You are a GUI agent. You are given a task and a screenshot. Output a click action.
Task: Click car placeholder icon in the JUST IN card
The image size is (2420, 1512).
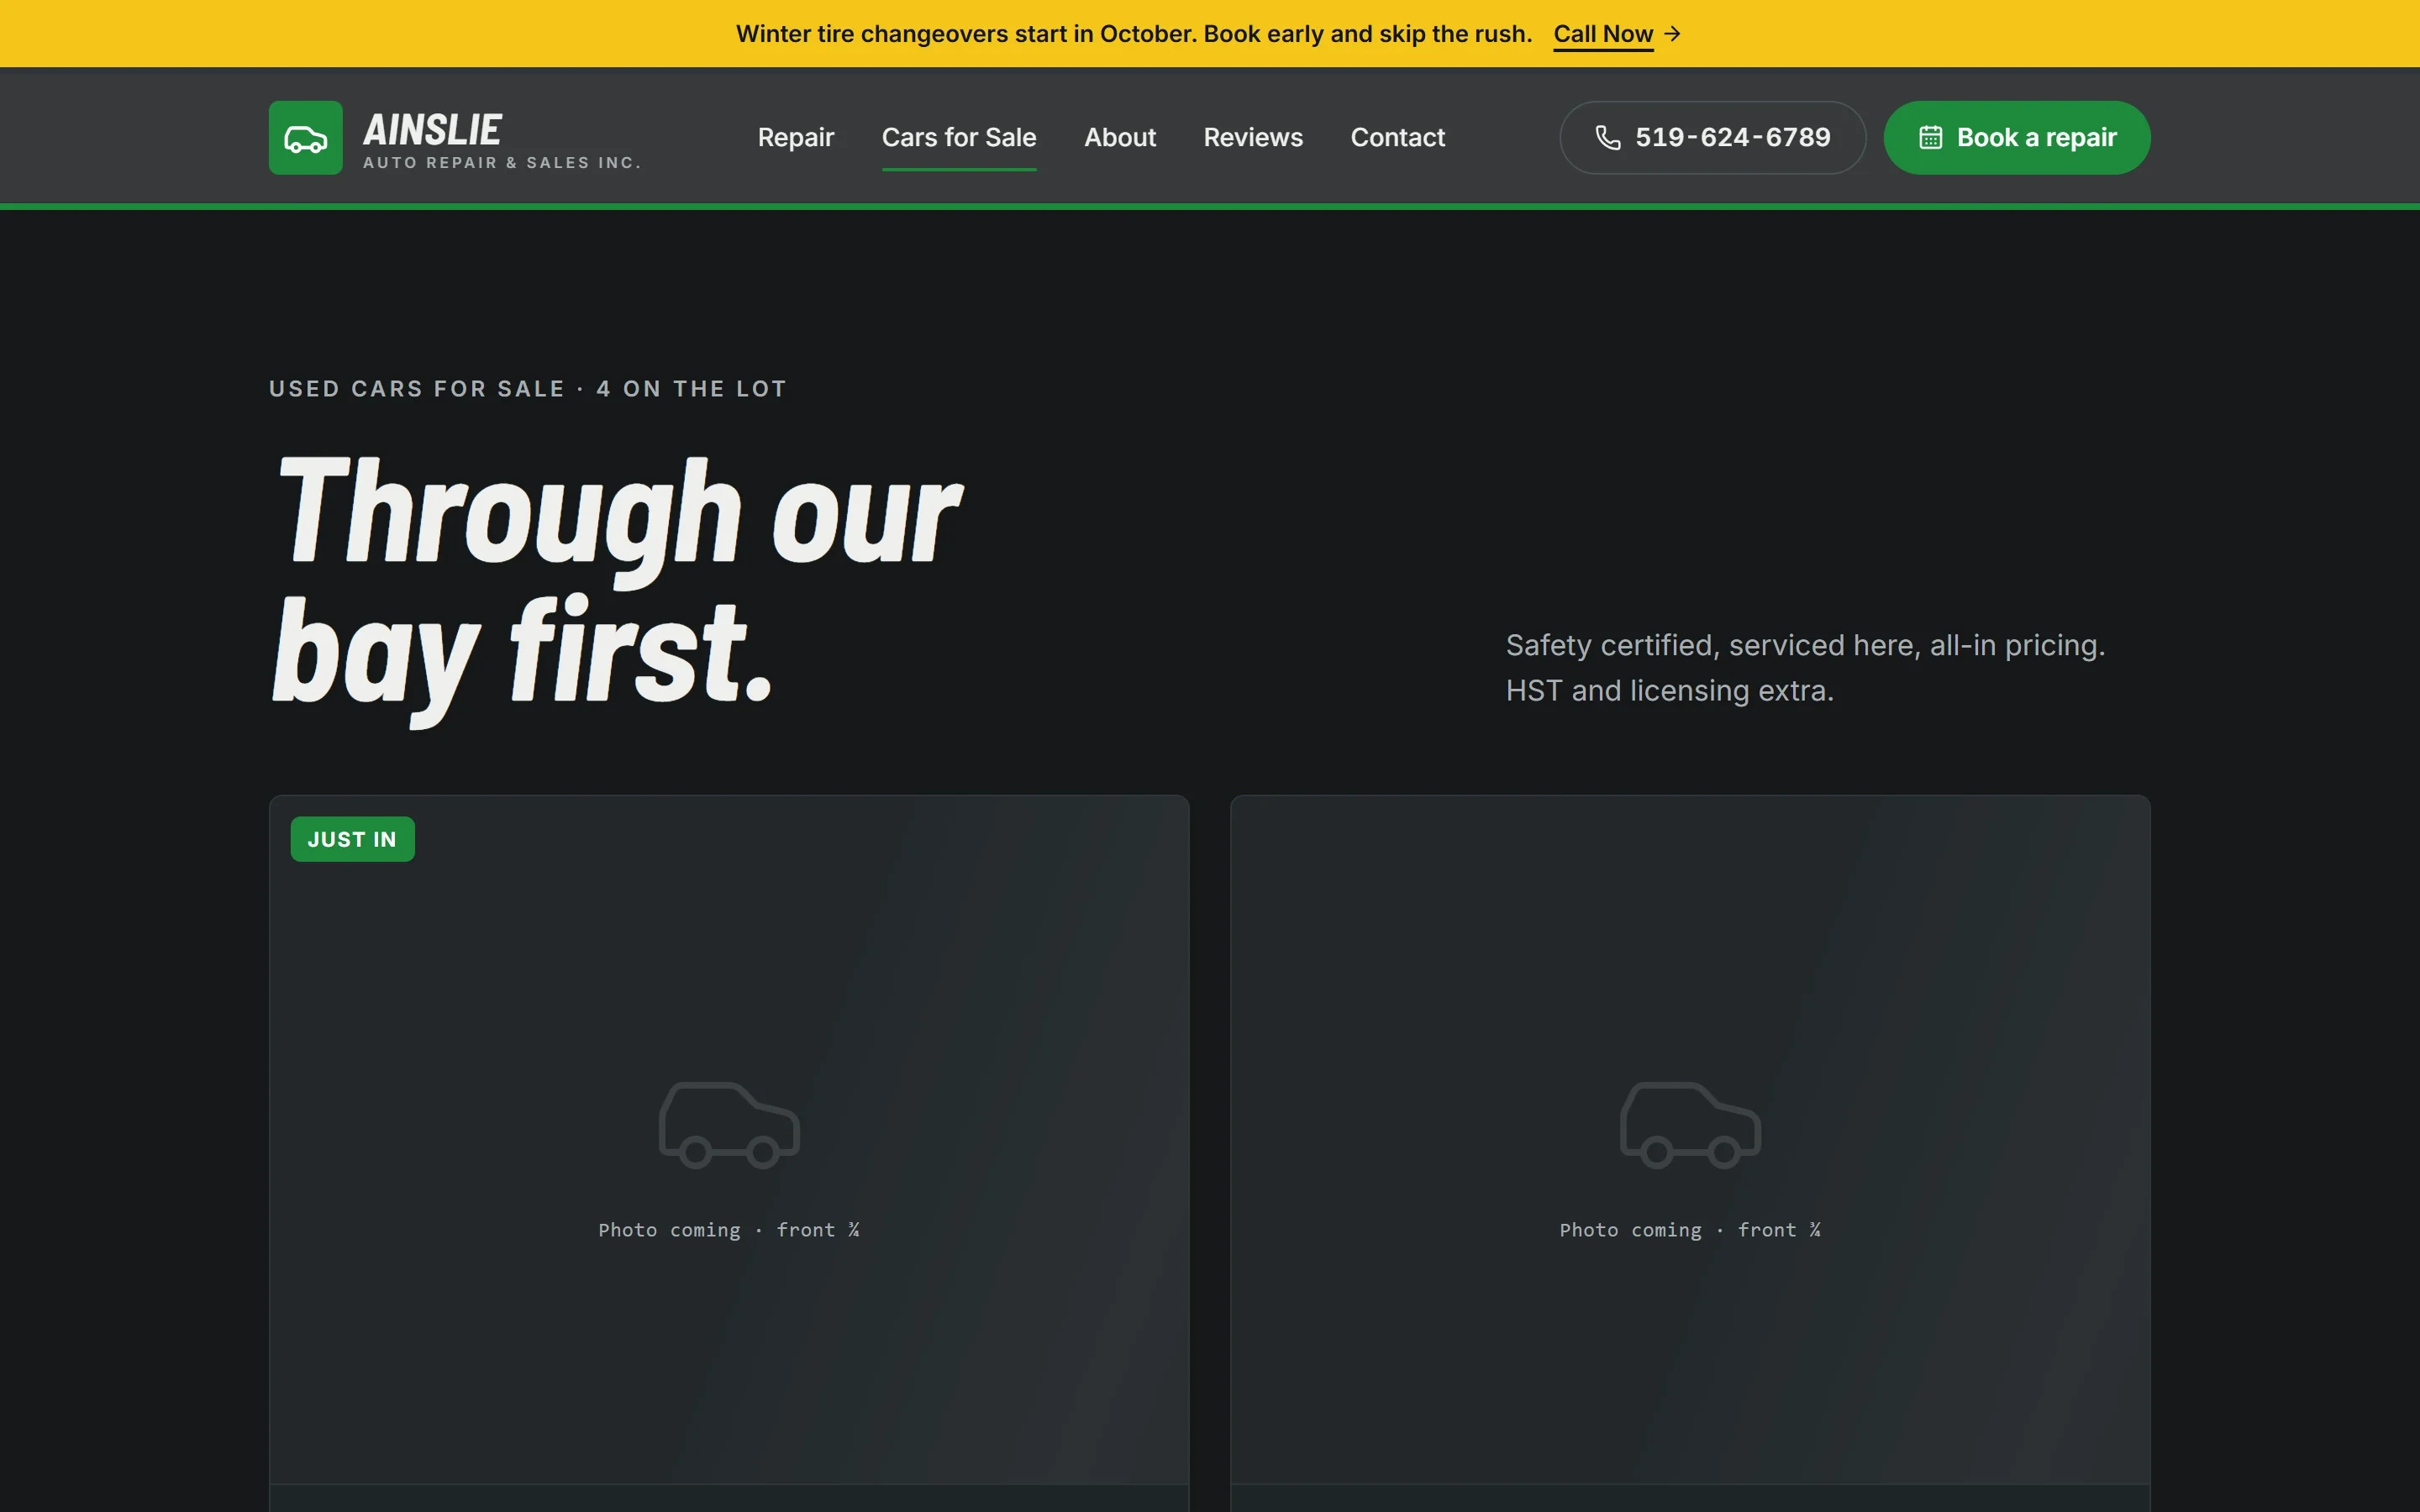click(729, 1125)
